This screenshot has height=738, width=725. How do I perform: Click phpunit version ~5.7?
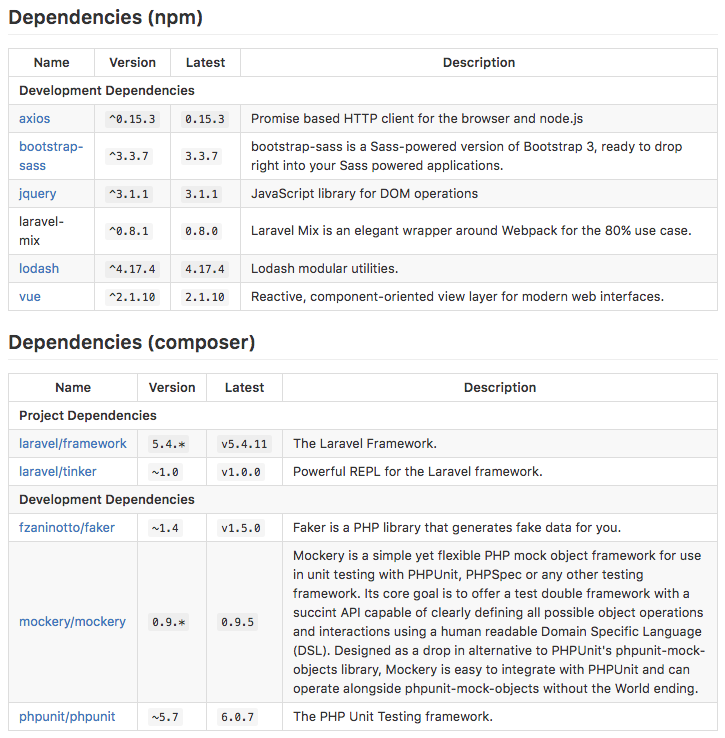[165, 717]
